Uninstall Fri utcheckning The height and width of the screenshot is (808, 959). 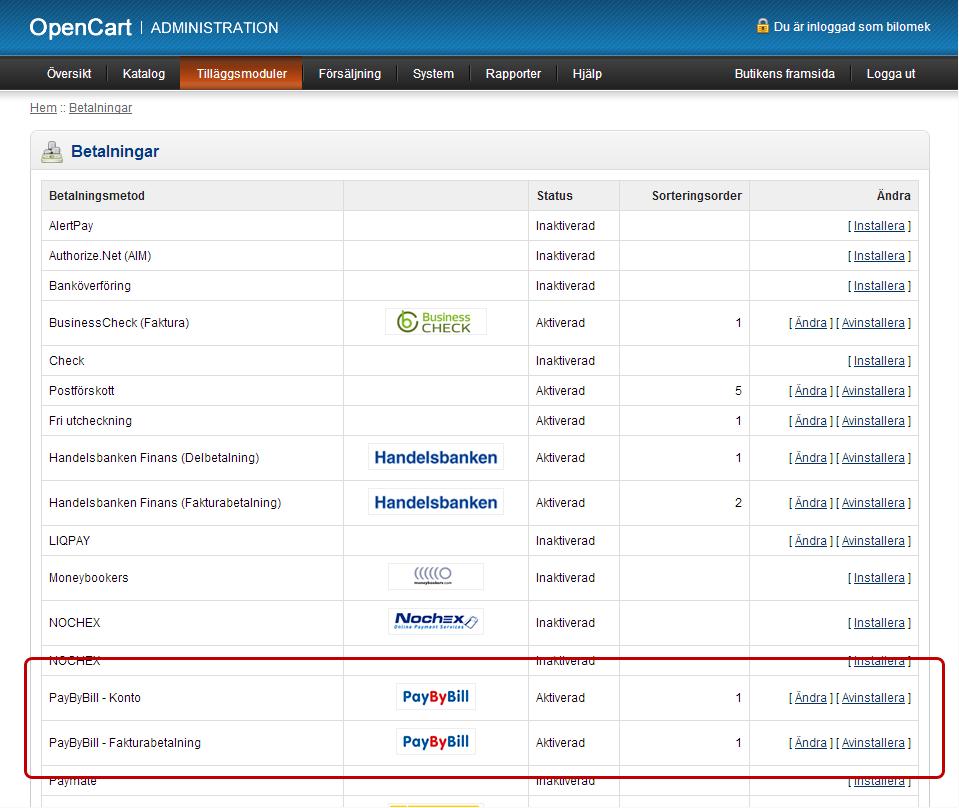coord(873,421)
